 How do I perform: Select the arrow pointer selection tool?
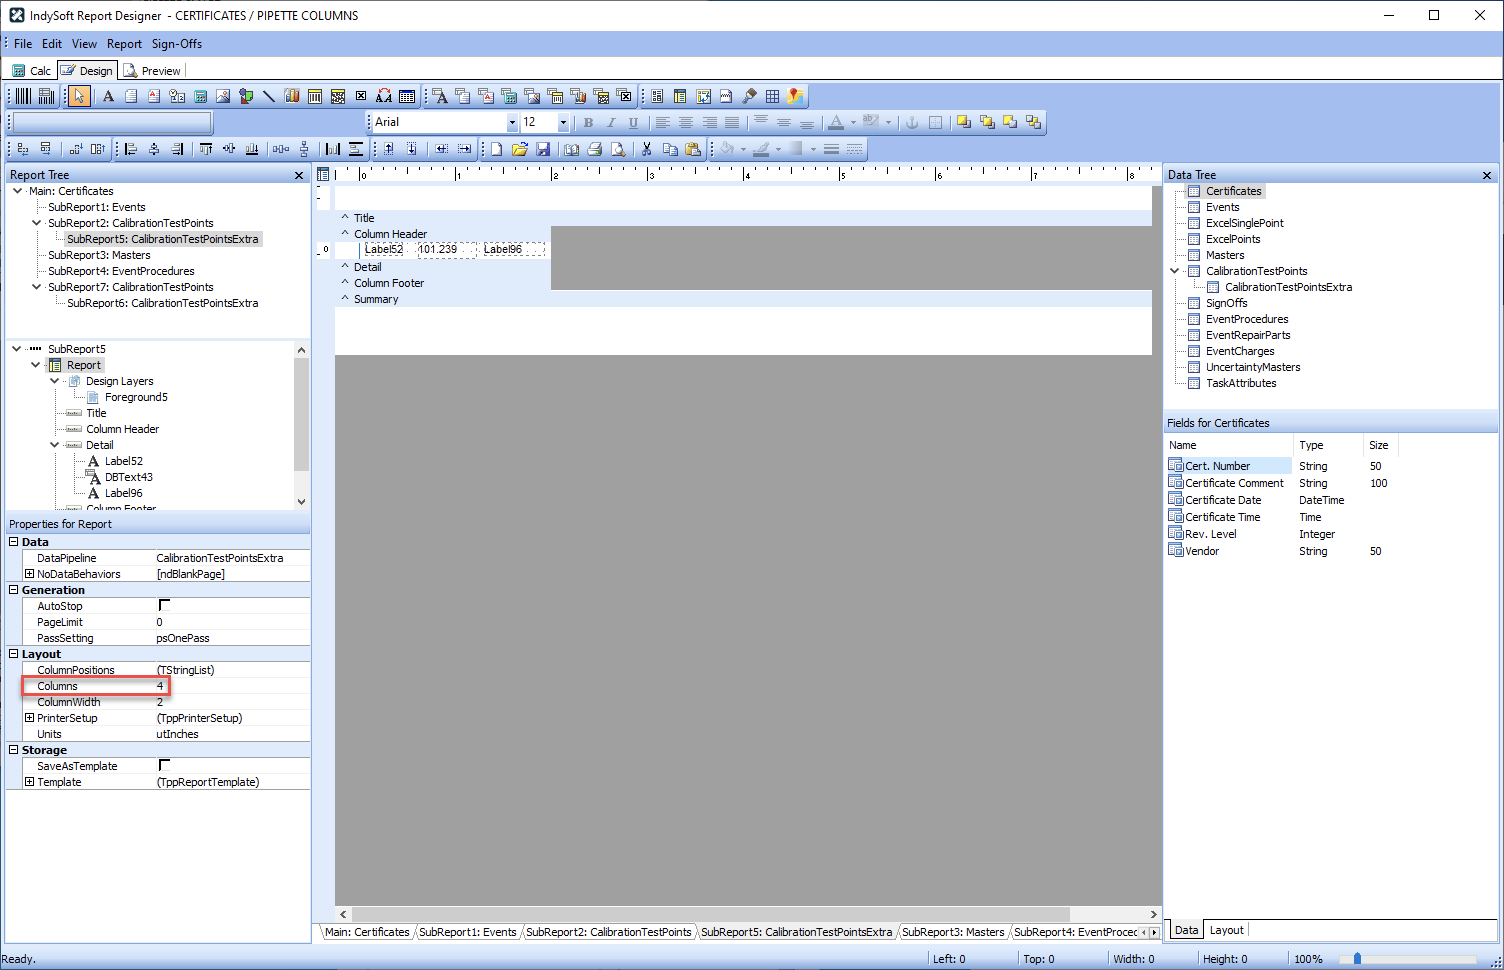(79, 96)
